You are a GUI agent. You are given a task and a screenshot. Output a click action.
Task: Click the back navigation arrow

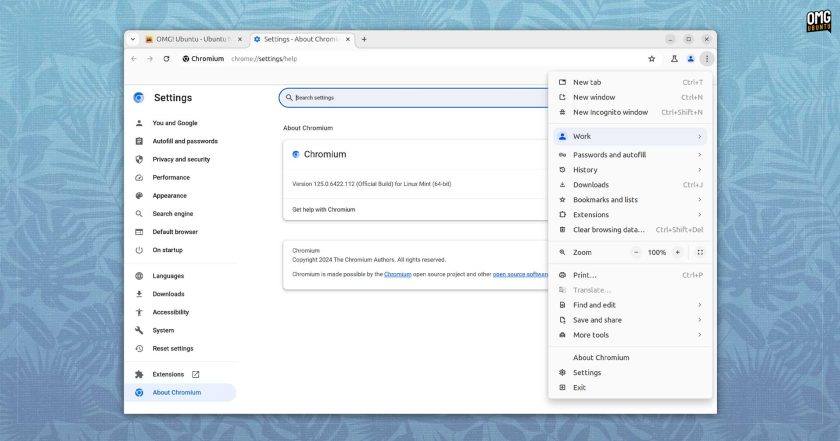[x=134, y=59]
